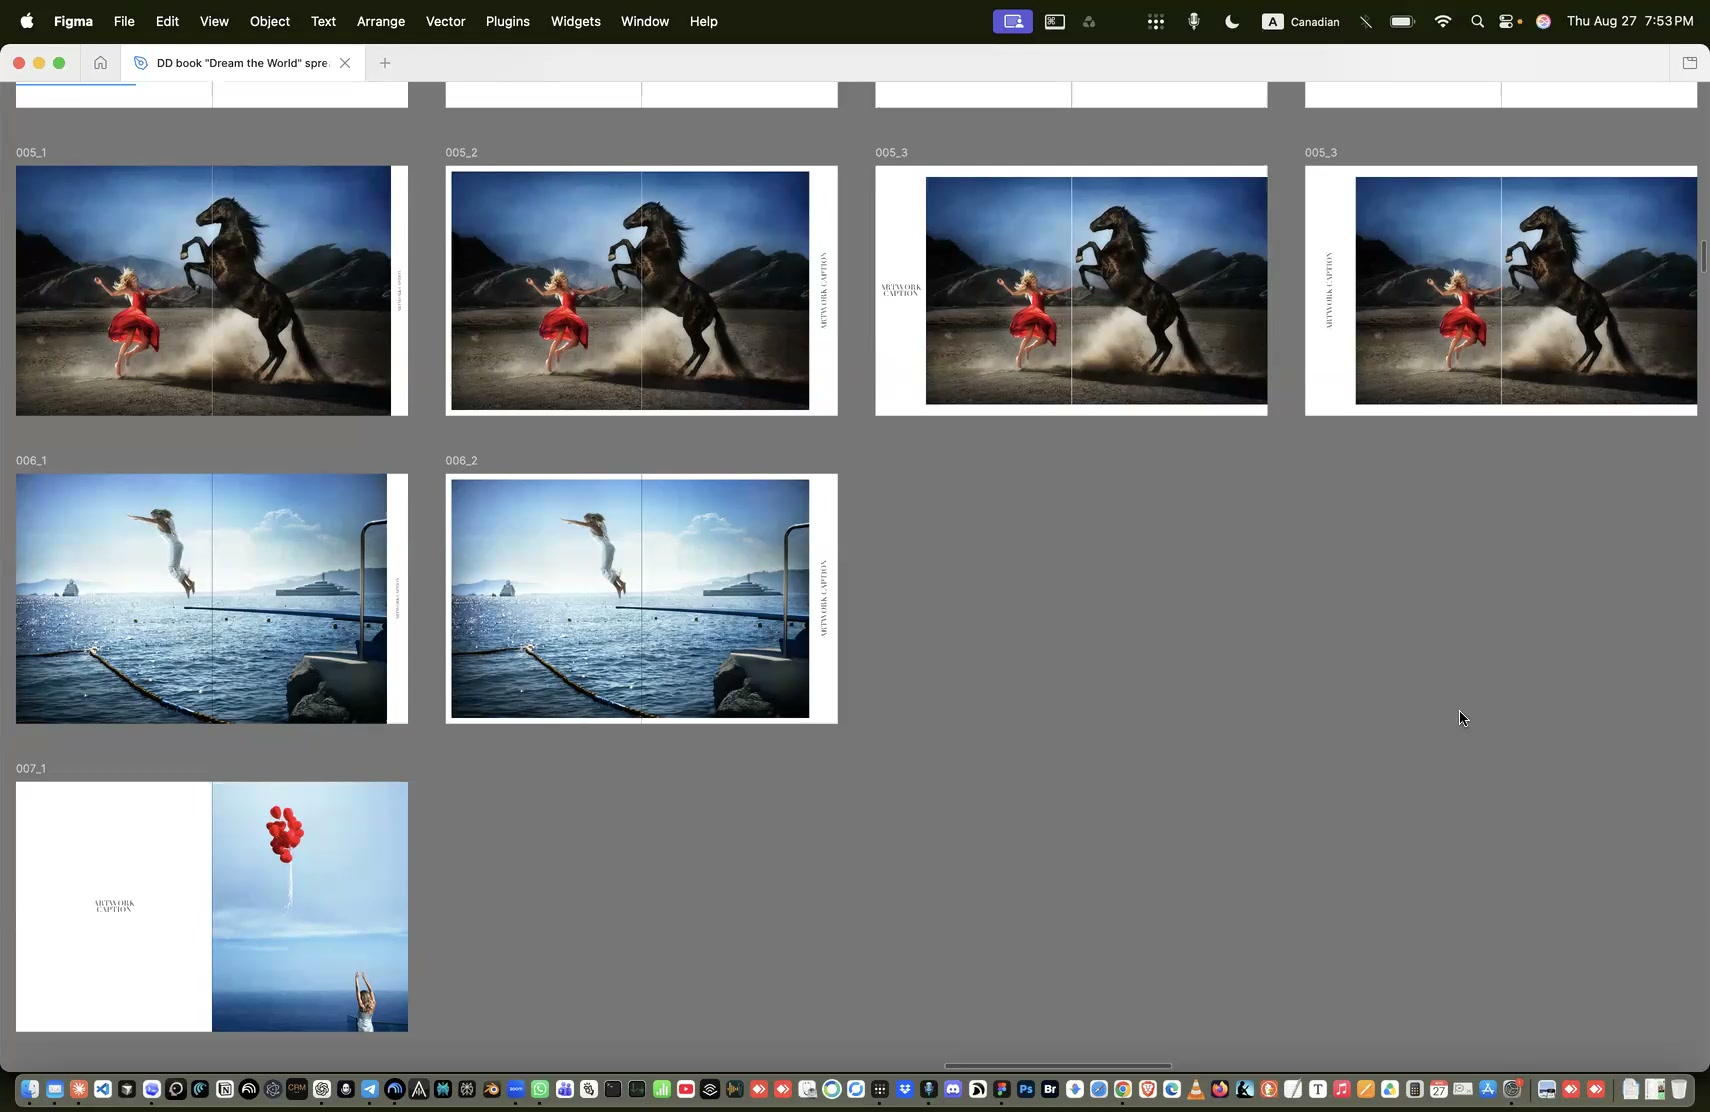The image size is (1710, 1112).
Task: Toggle the panel layout icon at right of tab bar
Action: (x=1690, y=63)
